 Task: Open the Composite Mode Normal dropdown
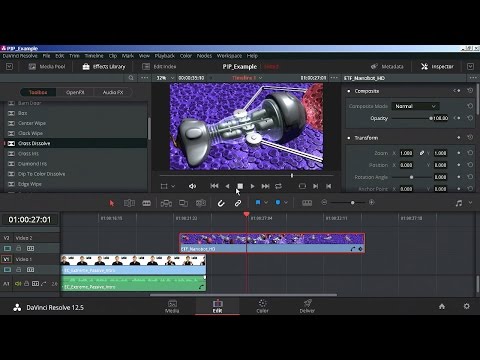coord(415,106)
